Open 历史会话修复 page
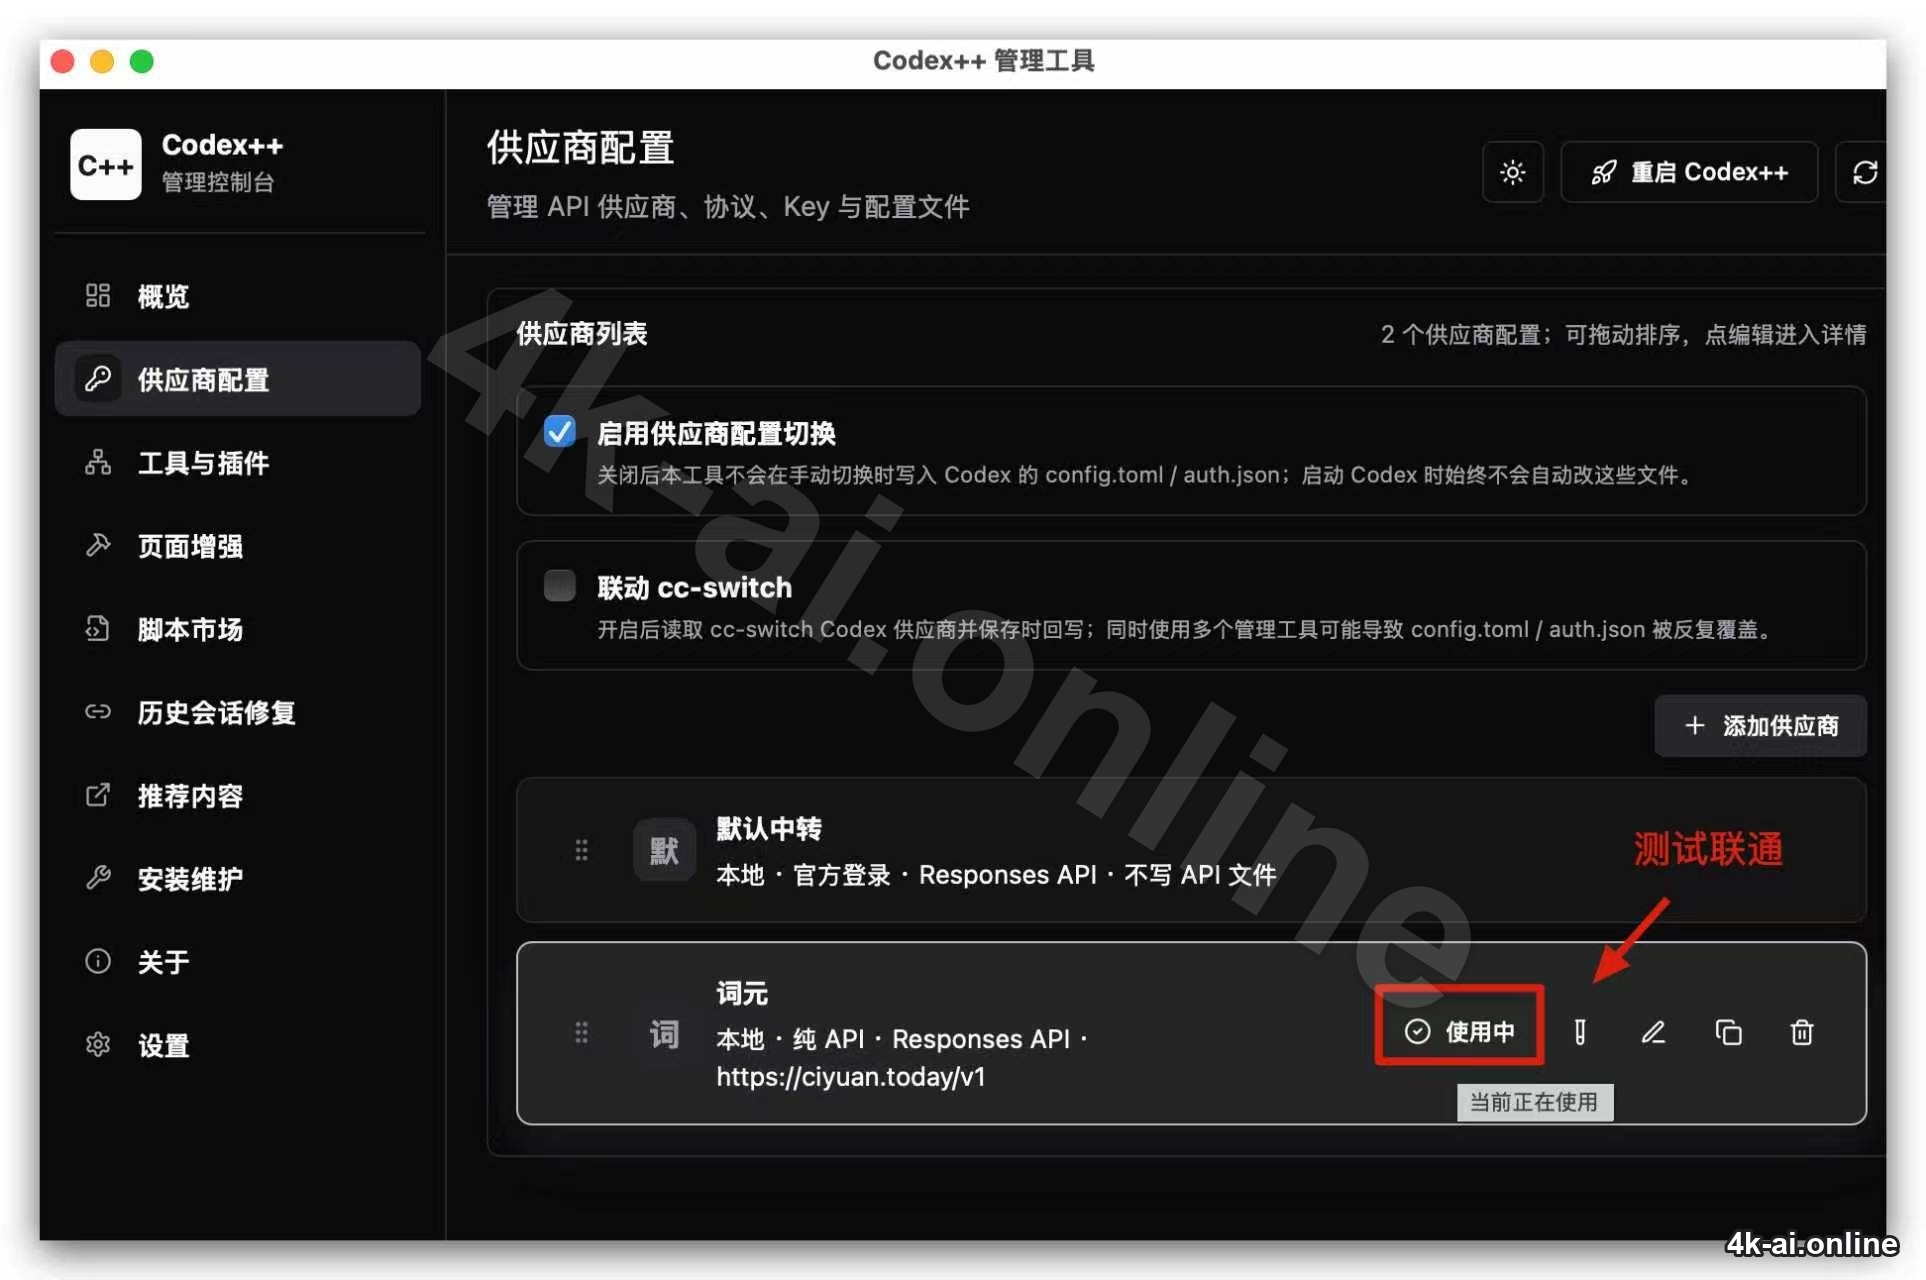Image resolution: width=1926 pixels, height=1280 pixels. click(238, 712)
